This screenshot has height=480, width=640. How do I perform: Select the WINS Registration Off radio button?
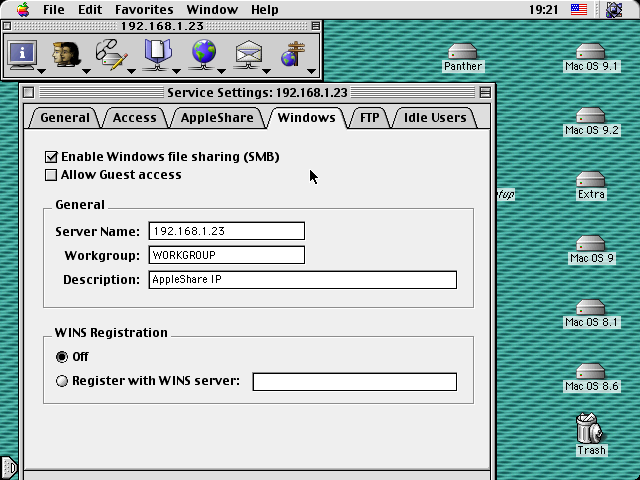point(62,357)
